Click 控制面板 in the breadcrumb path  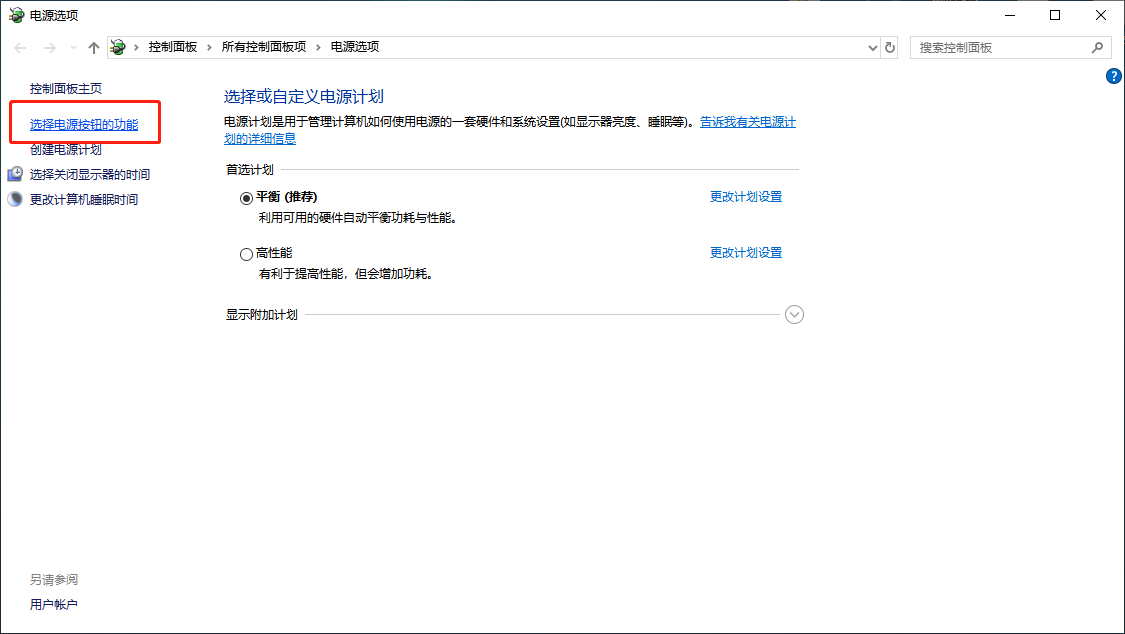(x=173, y=47)
